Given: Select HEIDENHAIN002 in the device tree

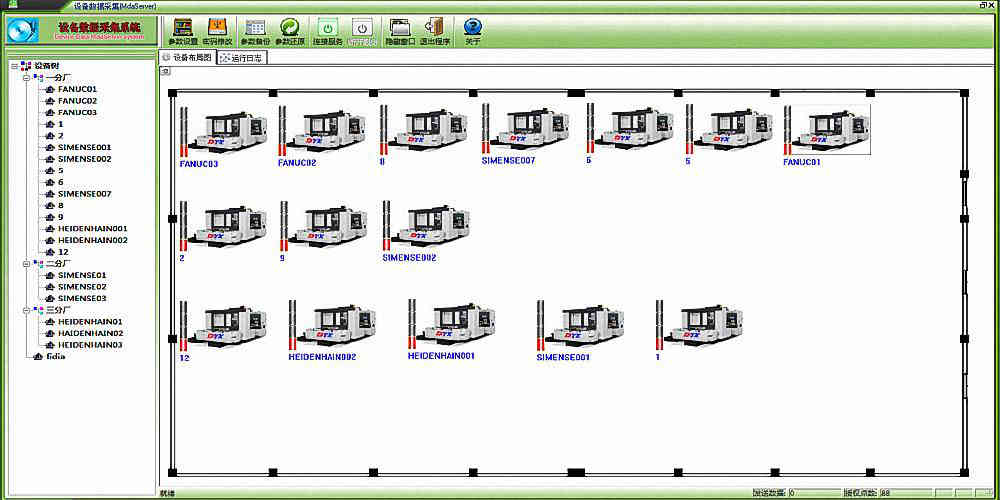Looking at the screenshot, I should click(92, 240).
